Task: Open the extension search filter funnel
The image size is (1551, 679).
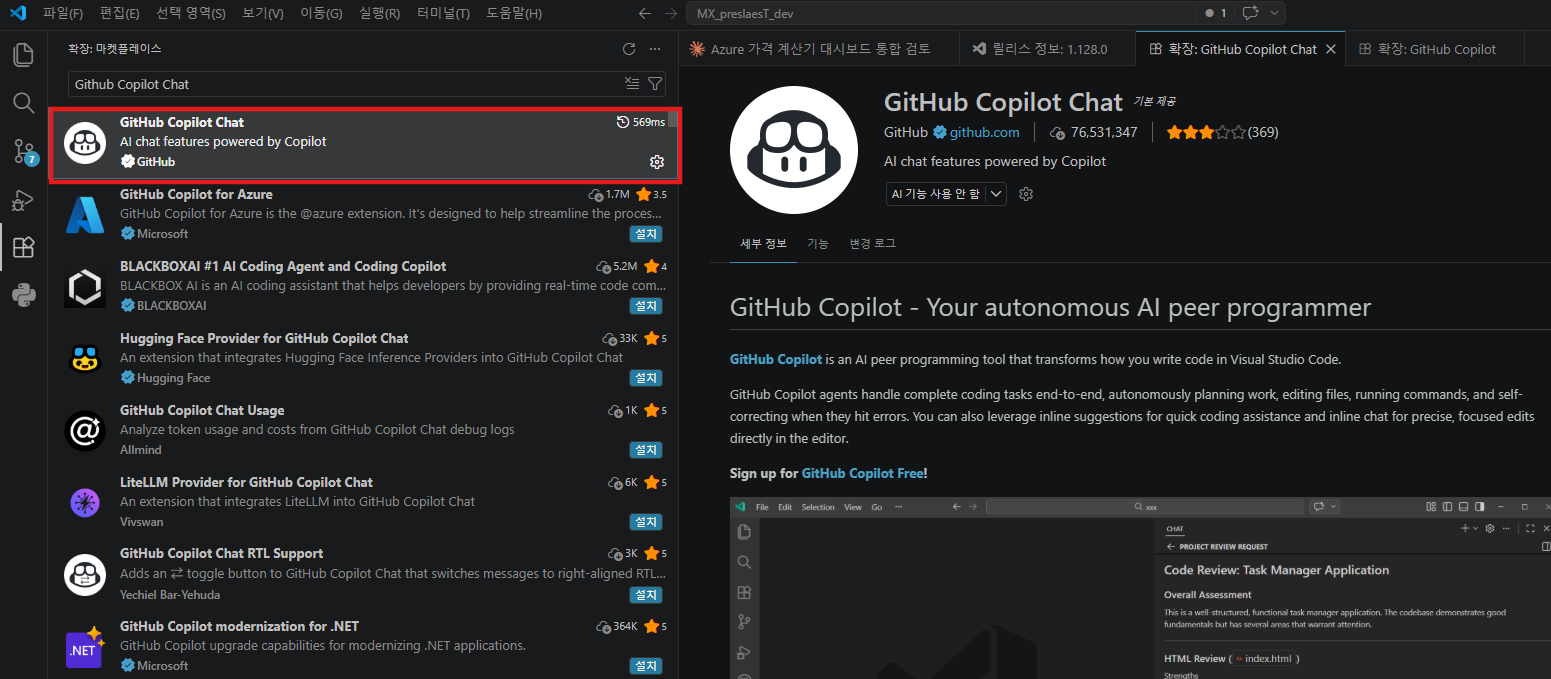Action: [x=655, y=84]
